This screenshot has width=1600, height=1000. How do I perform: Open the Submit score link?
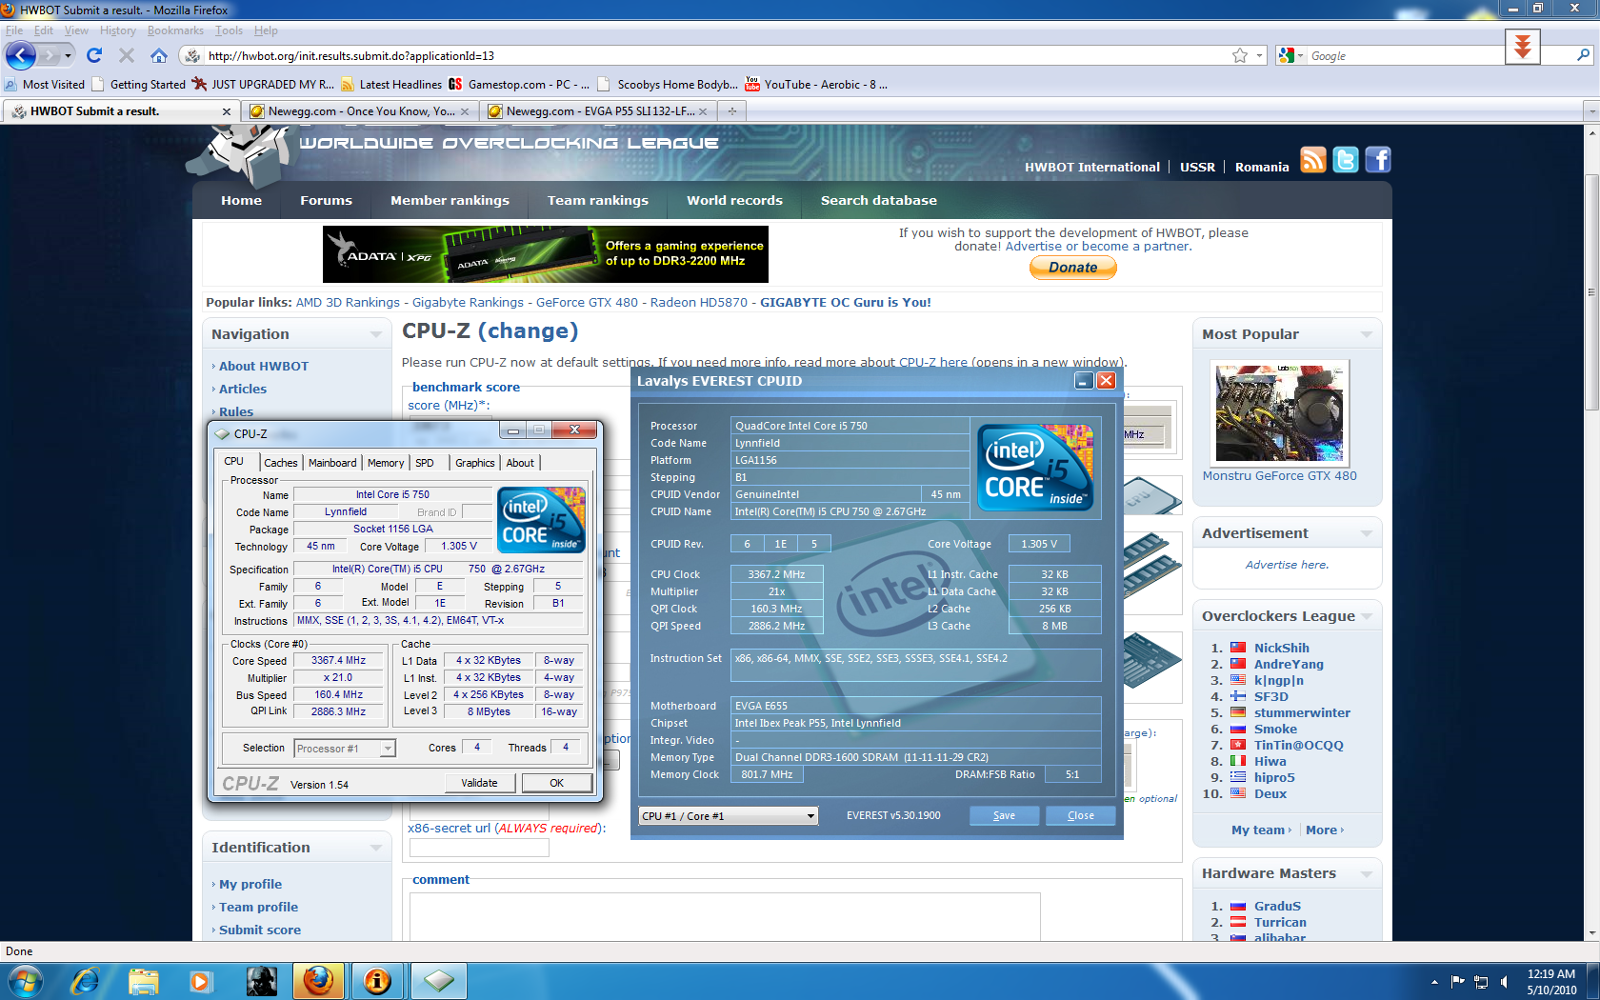click(x=260, y=930)
